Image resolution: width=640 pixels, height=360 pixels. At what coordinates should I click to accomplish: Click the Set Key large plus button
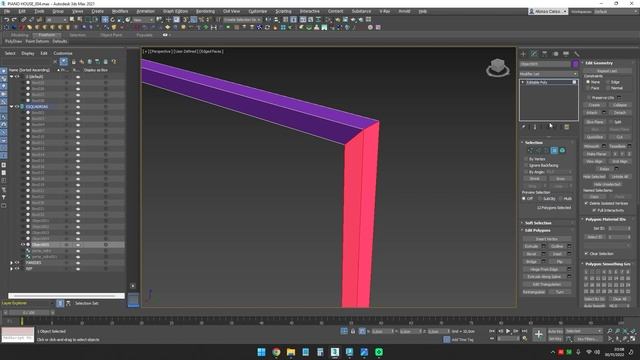click(538, 335)
